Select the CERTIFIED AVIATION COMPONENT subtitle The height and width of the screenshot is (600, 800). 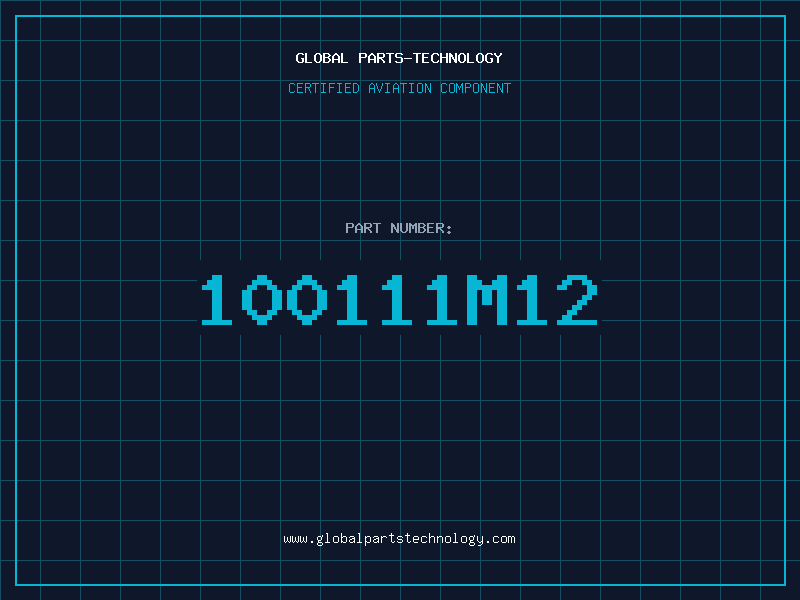point(399,88)
